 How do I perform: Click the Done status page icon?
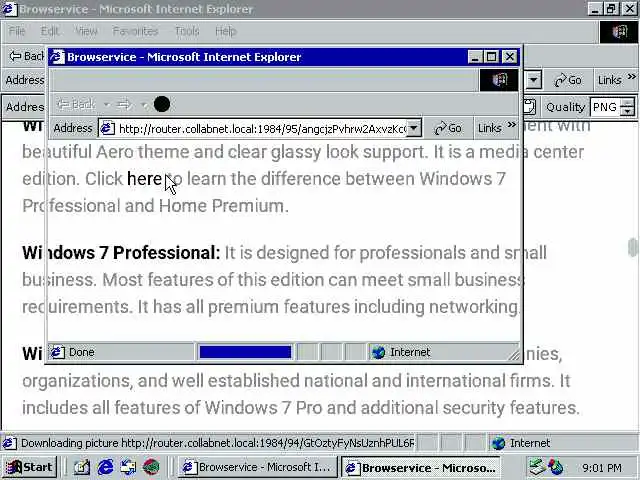pyautogui.click(x=57, y=352)
